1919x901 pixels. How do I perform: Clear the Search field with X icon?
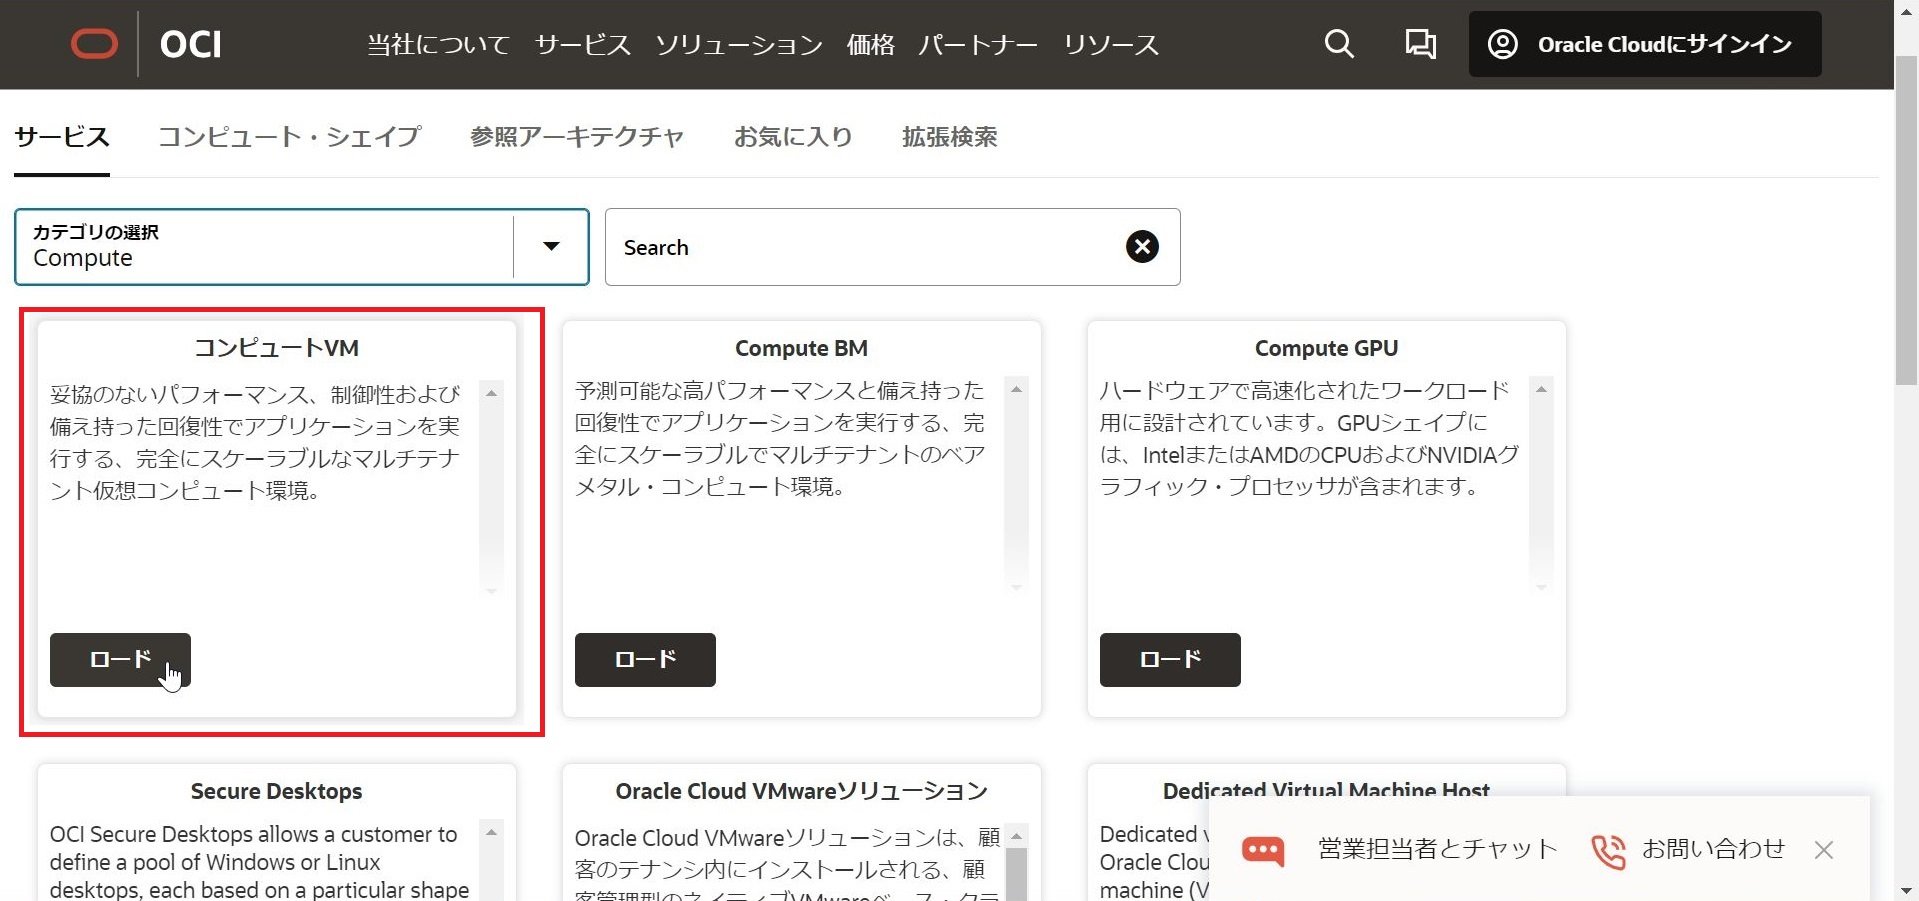1142,247
